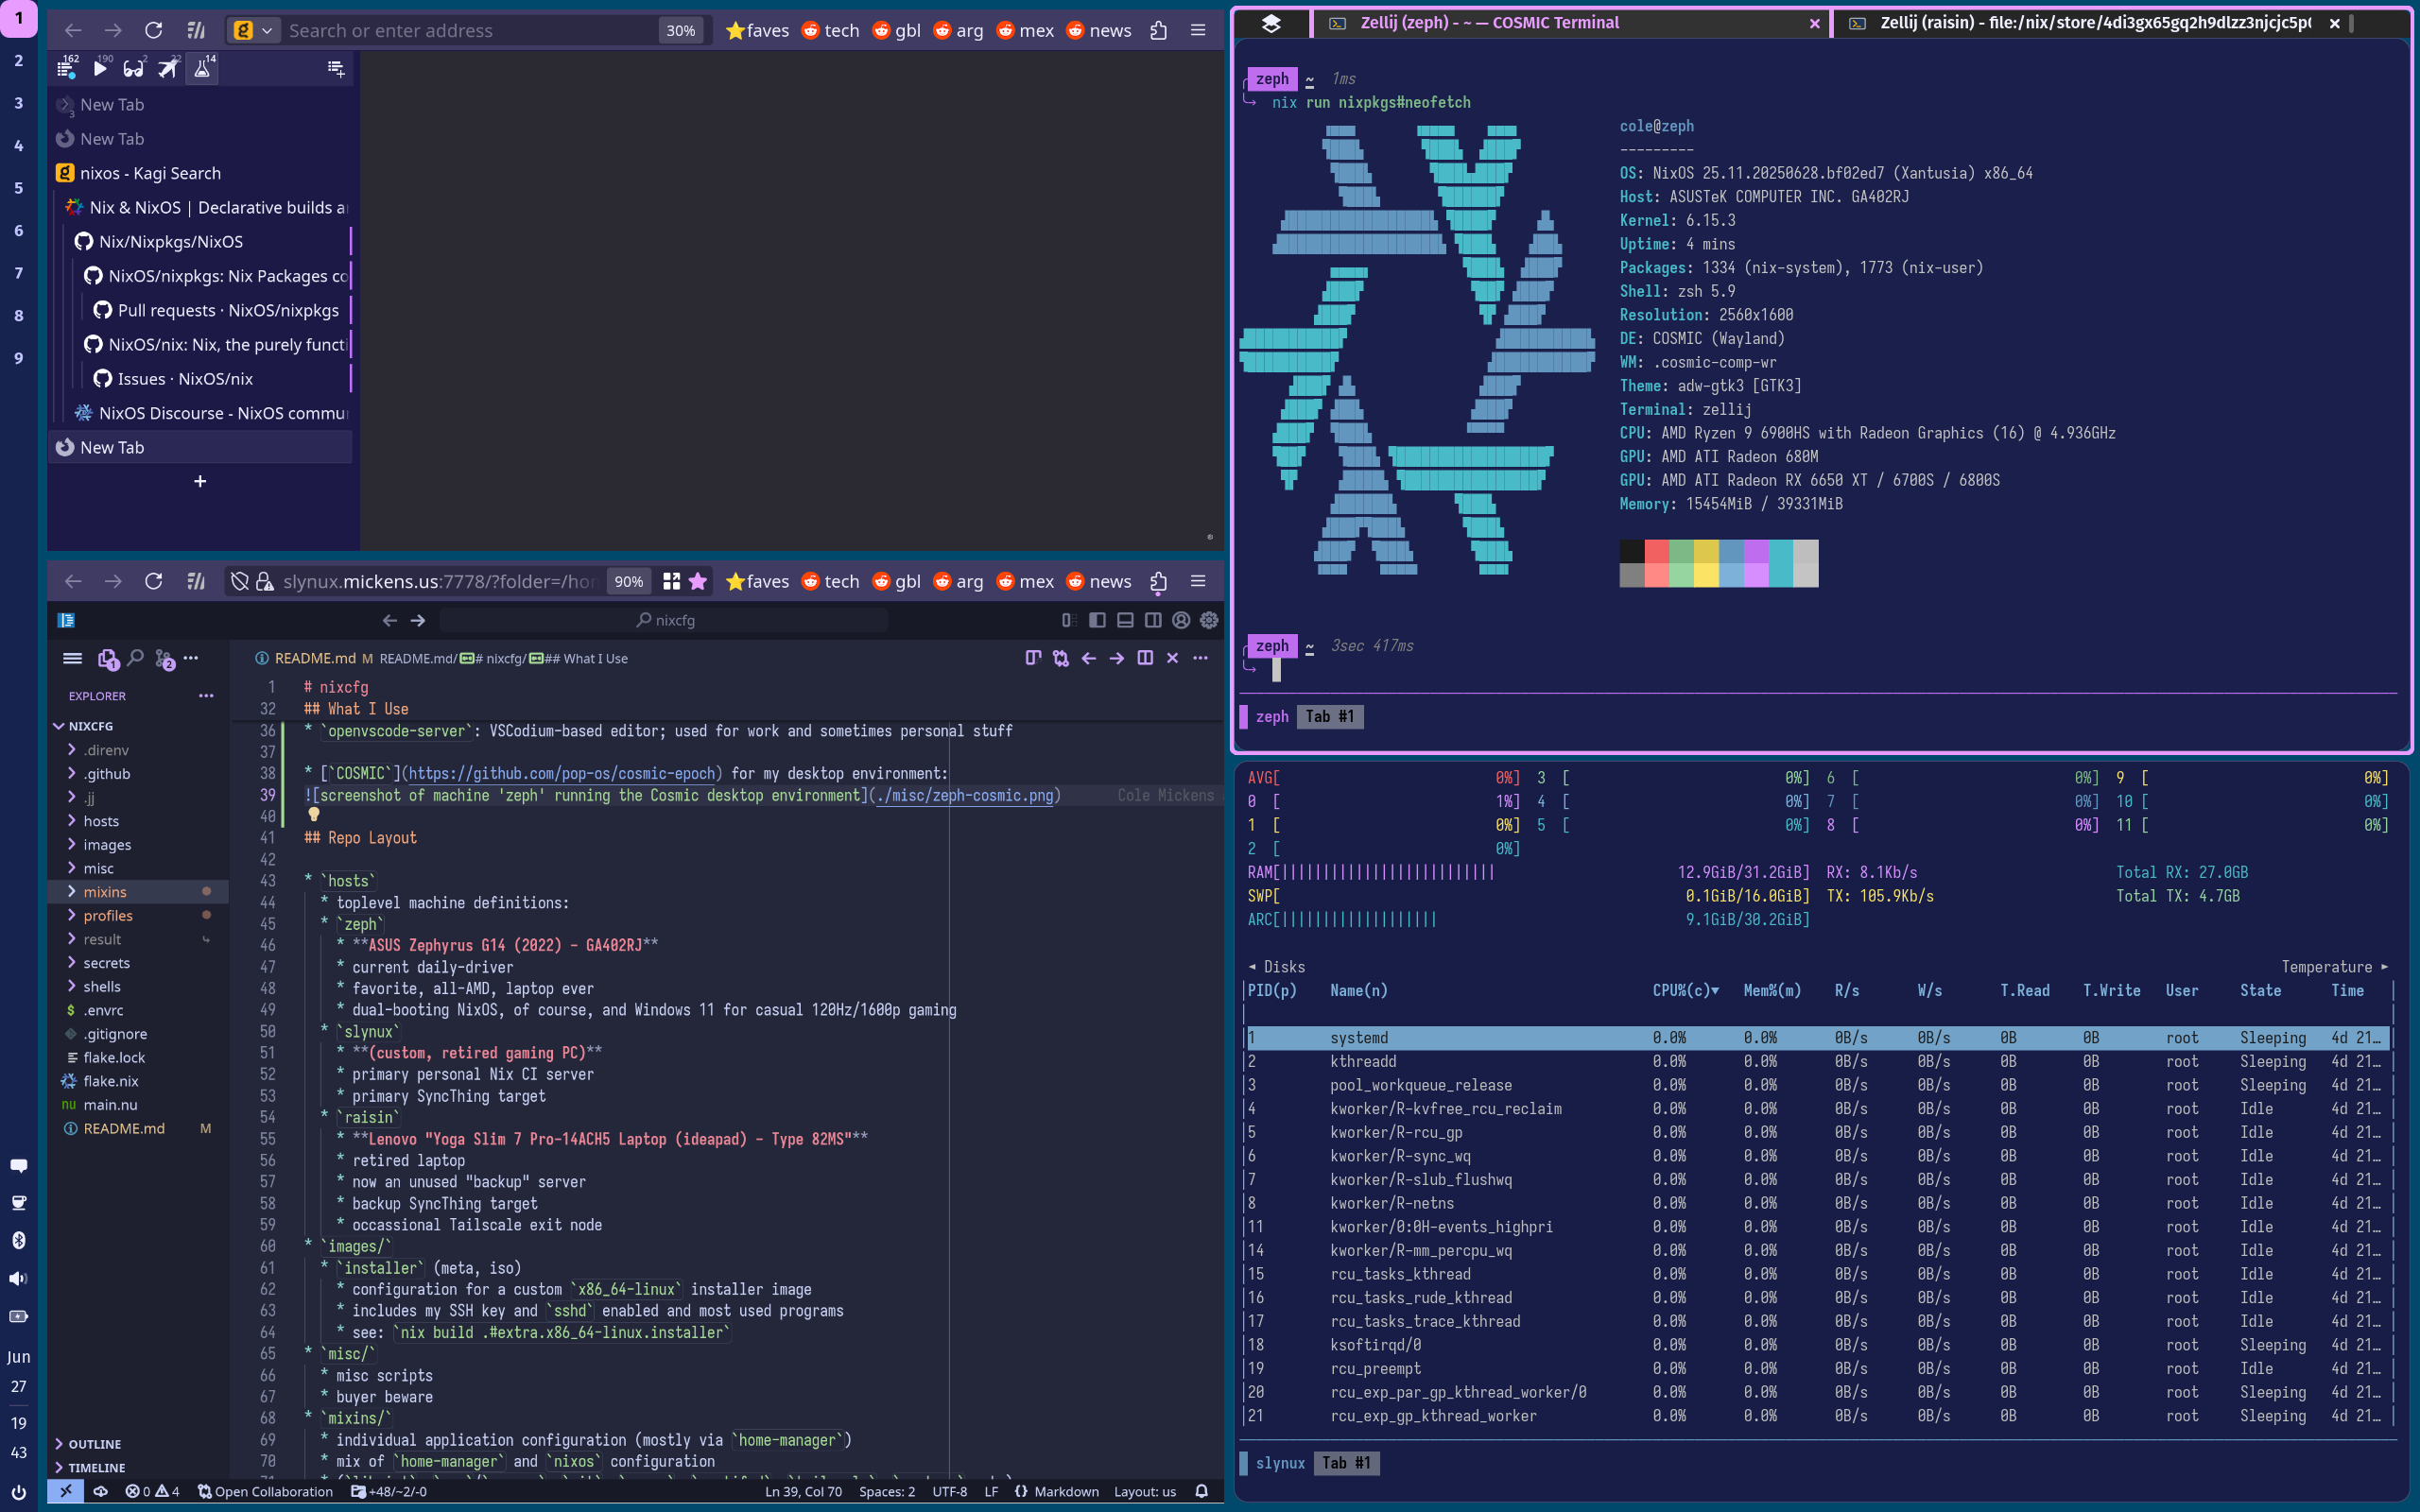The image size is (2420, 1512).
Task: Open the Settings gear in the code editor
Action: point(1209,620)
